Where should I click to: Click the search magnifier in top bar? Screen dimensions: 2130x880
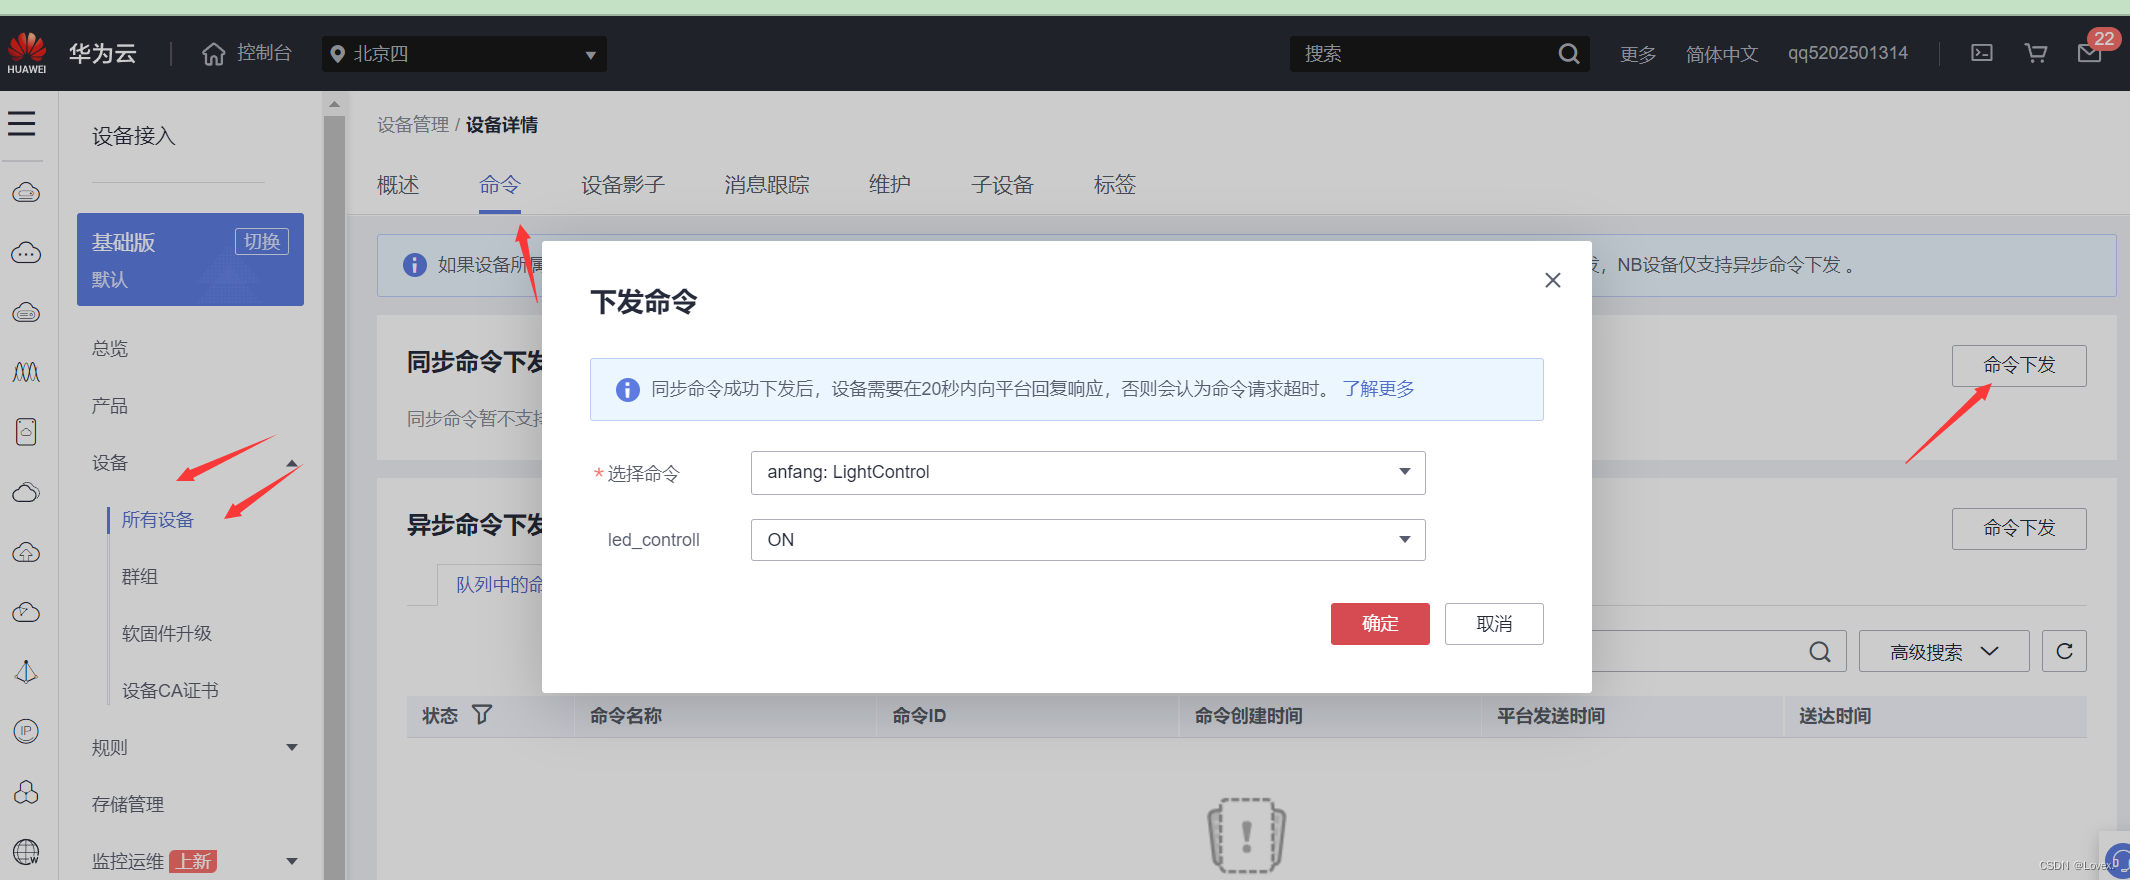(x=1569, y=53)
